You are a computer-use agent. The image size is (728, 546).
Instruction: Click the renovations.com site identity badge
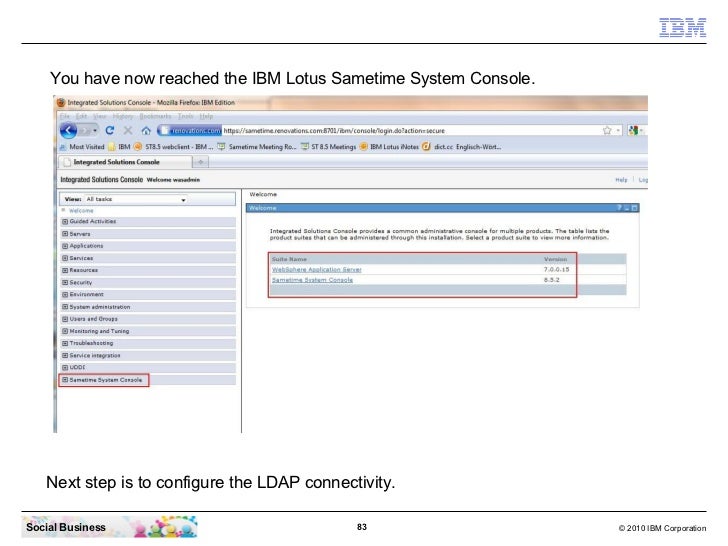(190, 130)
